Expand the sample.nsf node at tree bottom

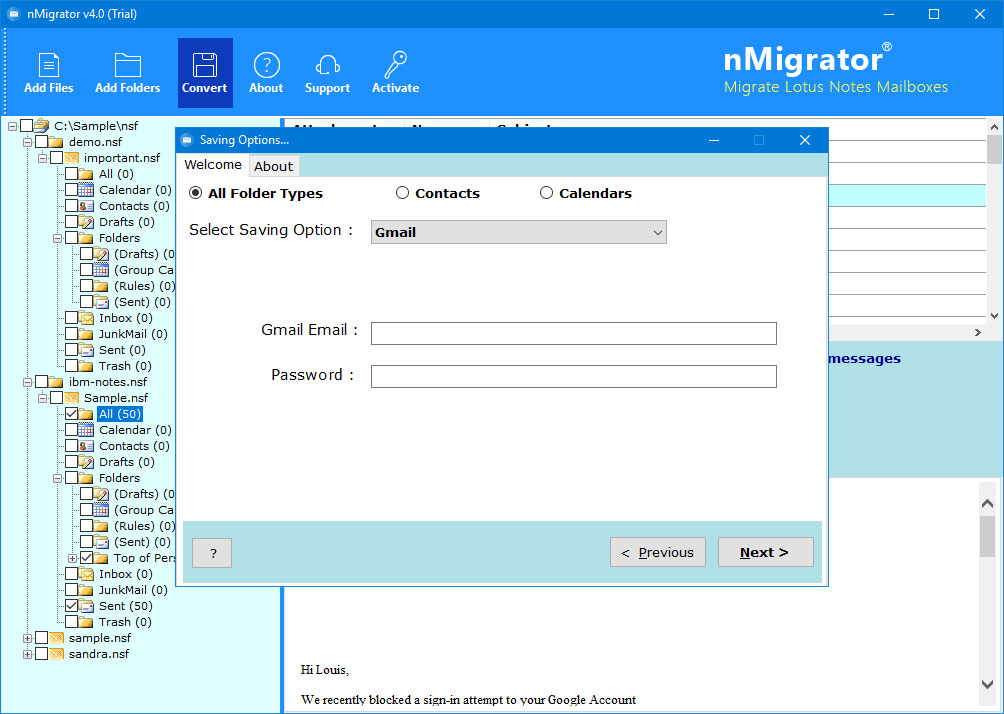coord(27,638)
